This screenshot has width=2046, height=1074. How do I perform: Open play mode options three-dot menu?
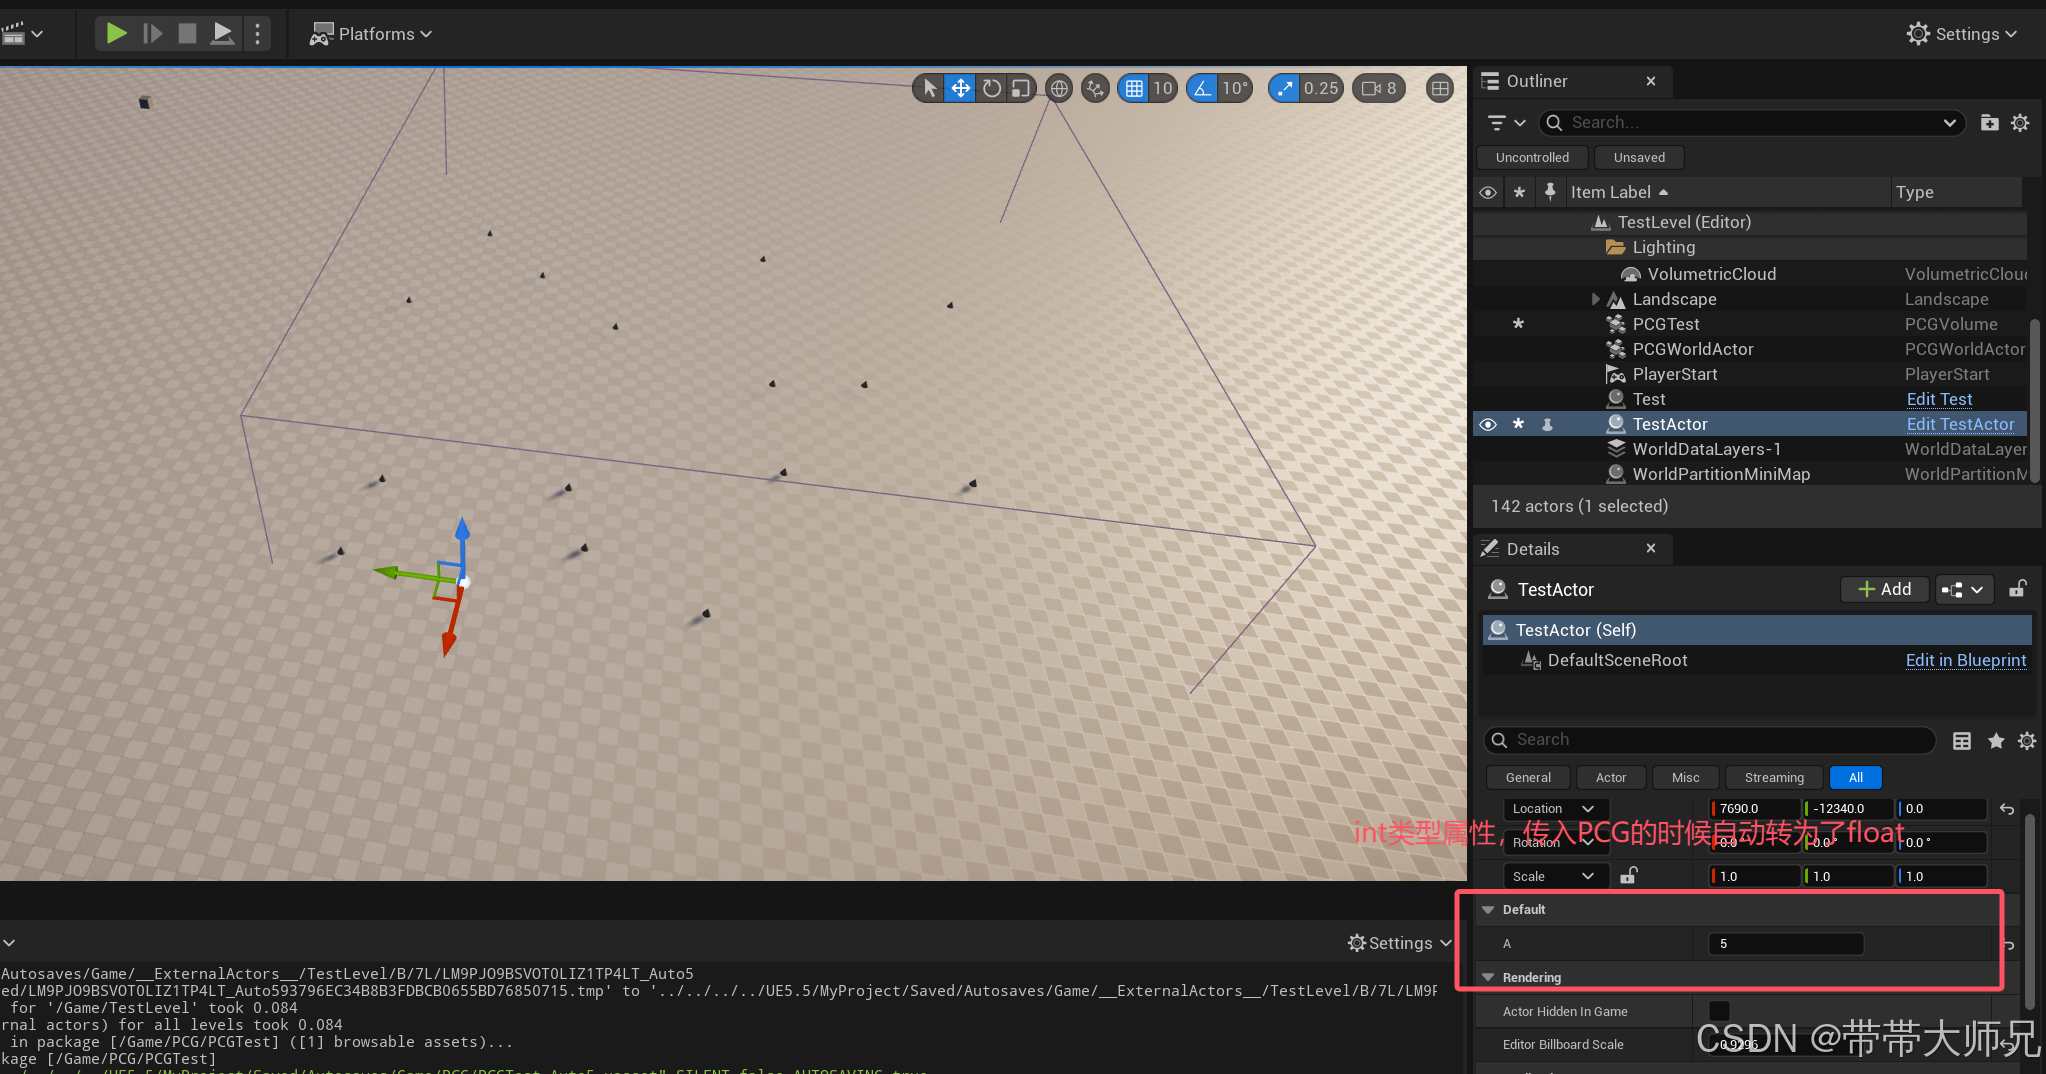257,33
